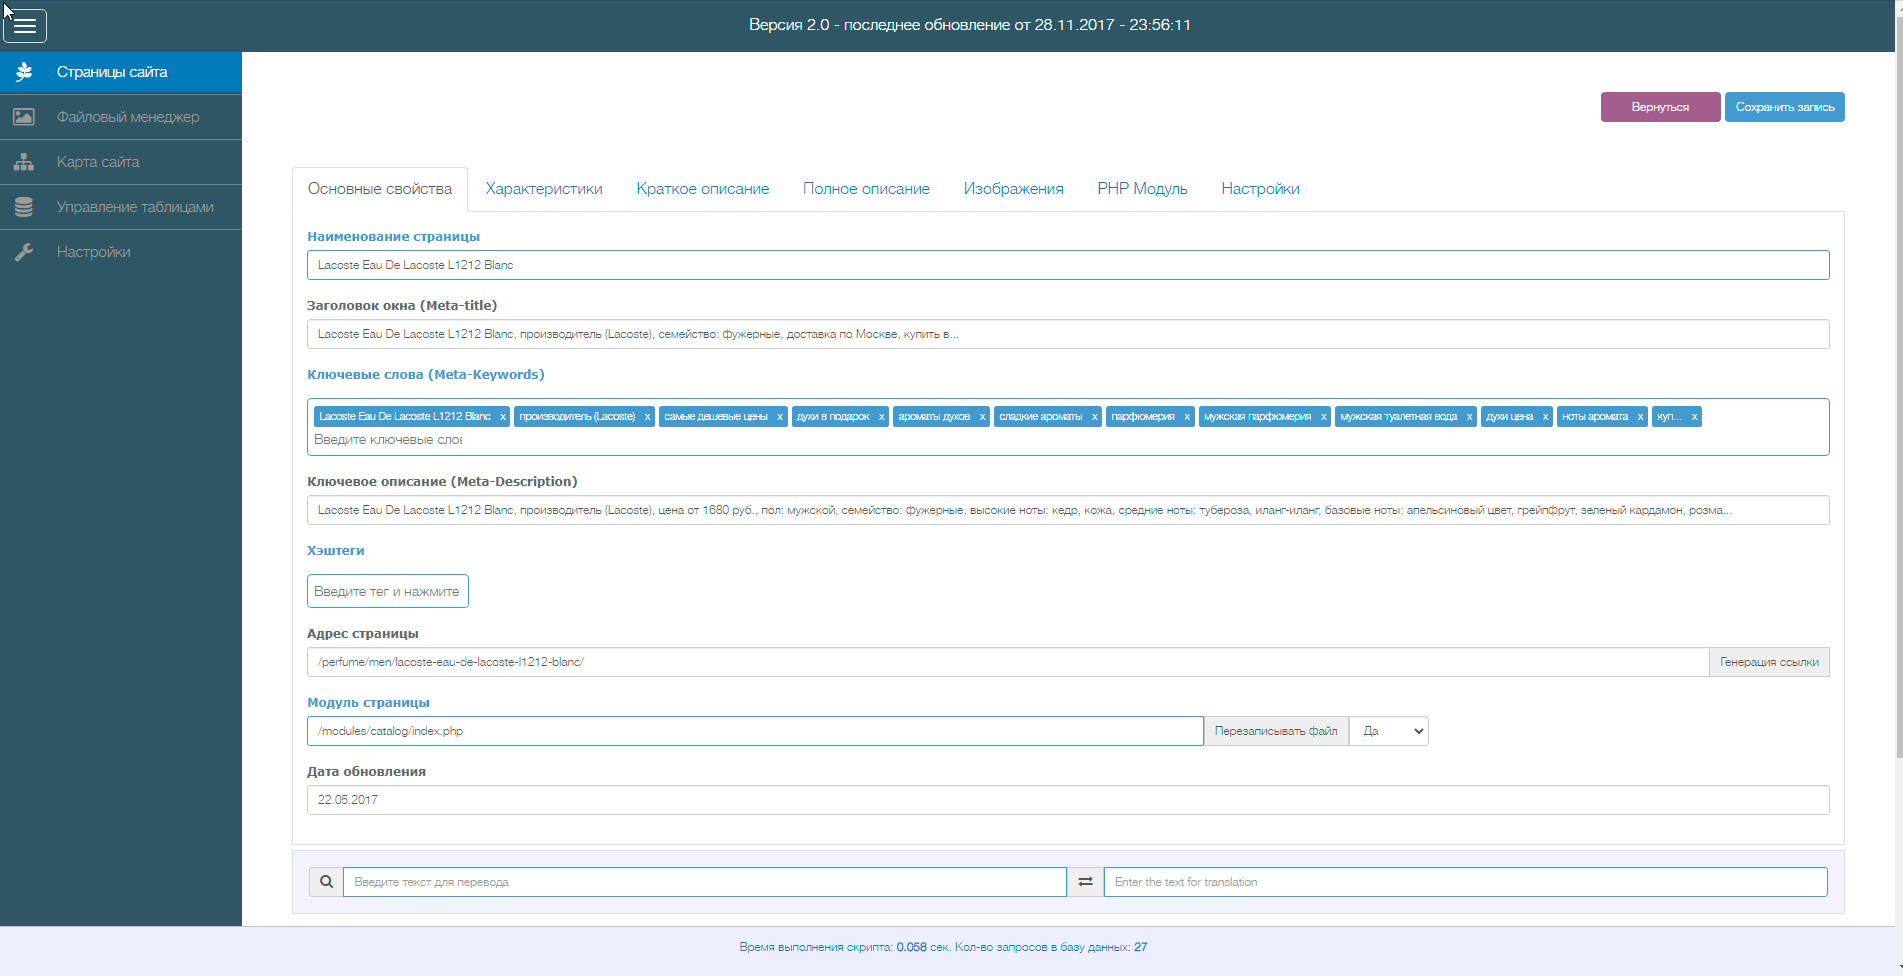Focus the Наименование страницы field

tap(1068, 265)
